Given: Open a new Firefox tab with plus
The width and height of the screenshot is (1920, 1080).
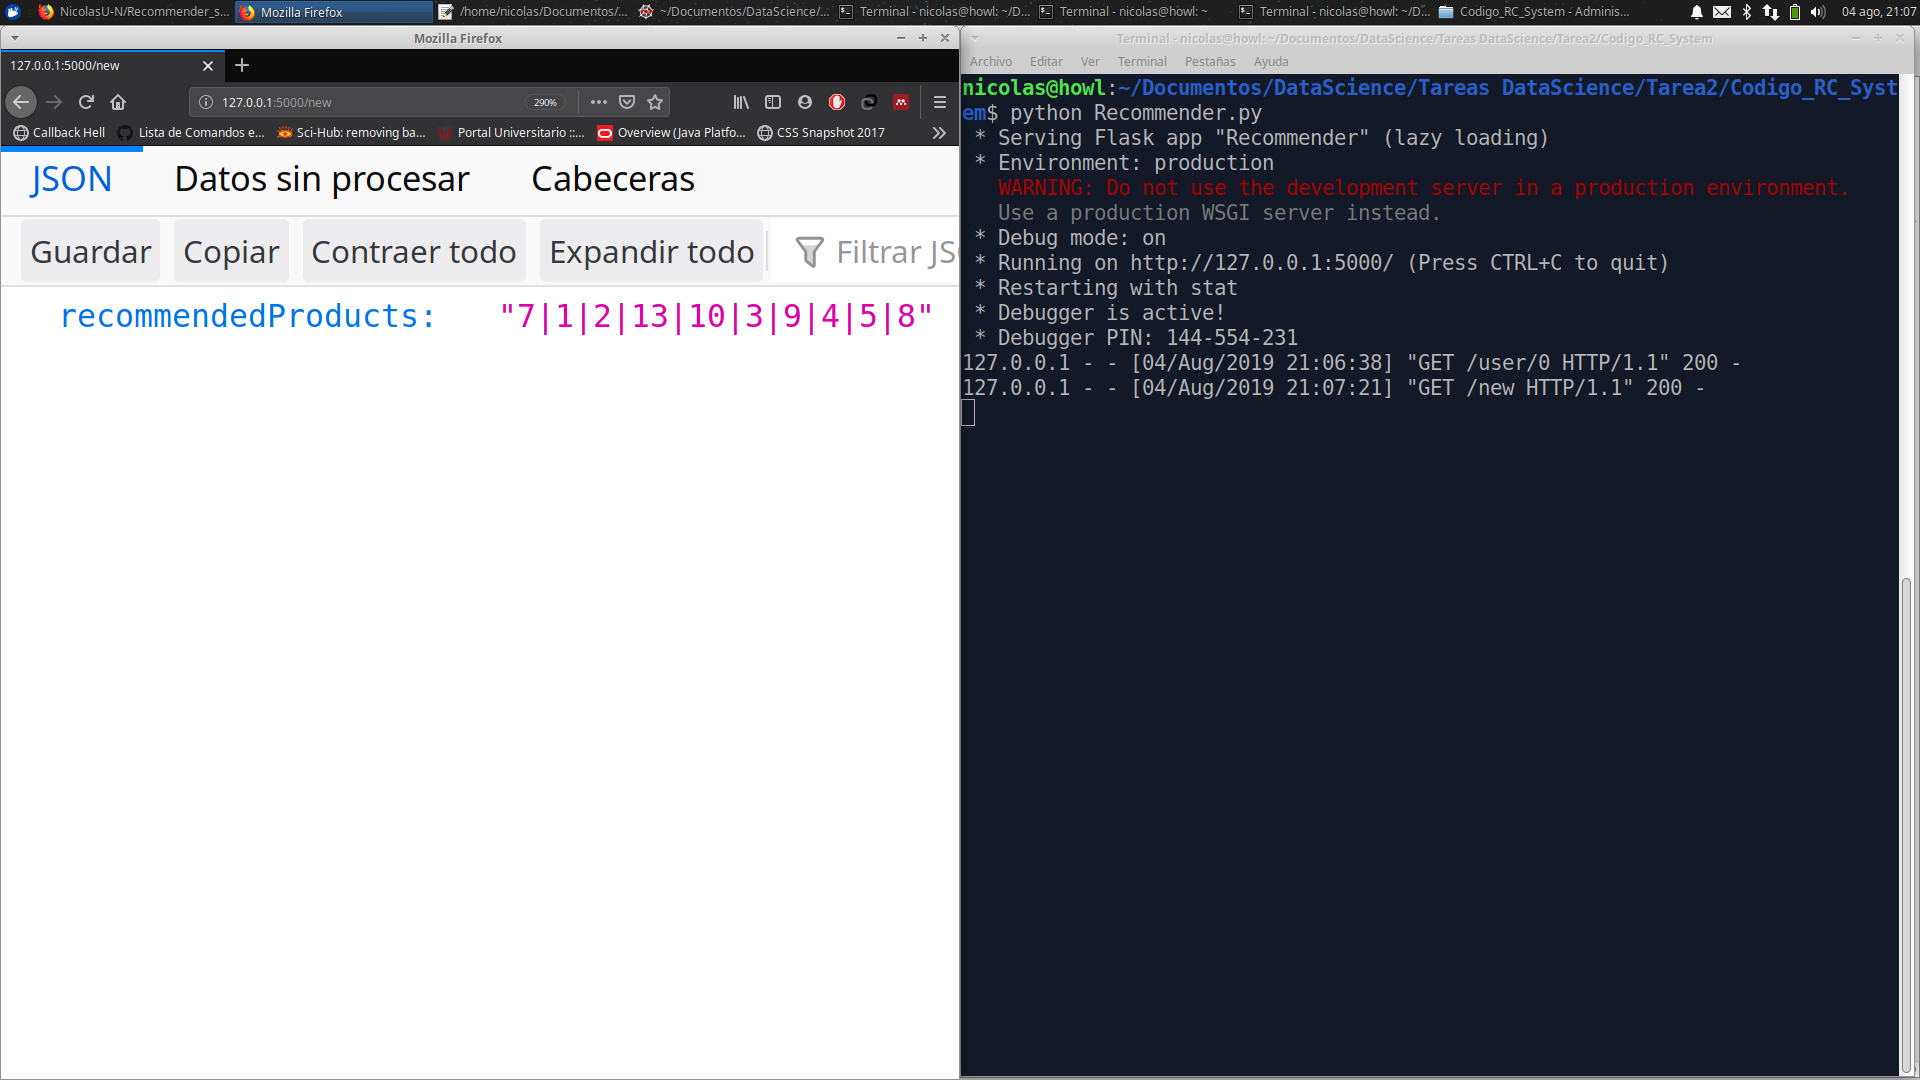Looking at the screenshot, I should (x=242, y=65).
